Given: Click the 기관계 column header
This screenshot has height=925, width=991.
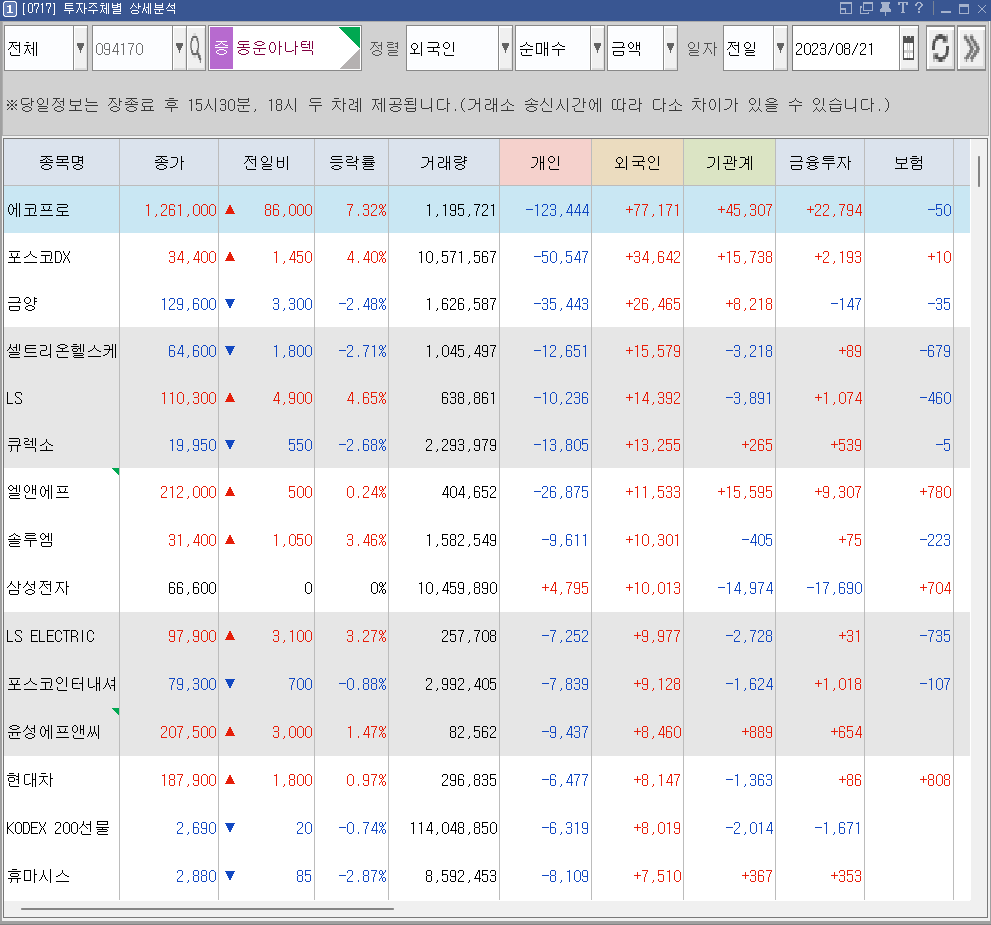Looking at the screenshot, I should coord(729,163).
